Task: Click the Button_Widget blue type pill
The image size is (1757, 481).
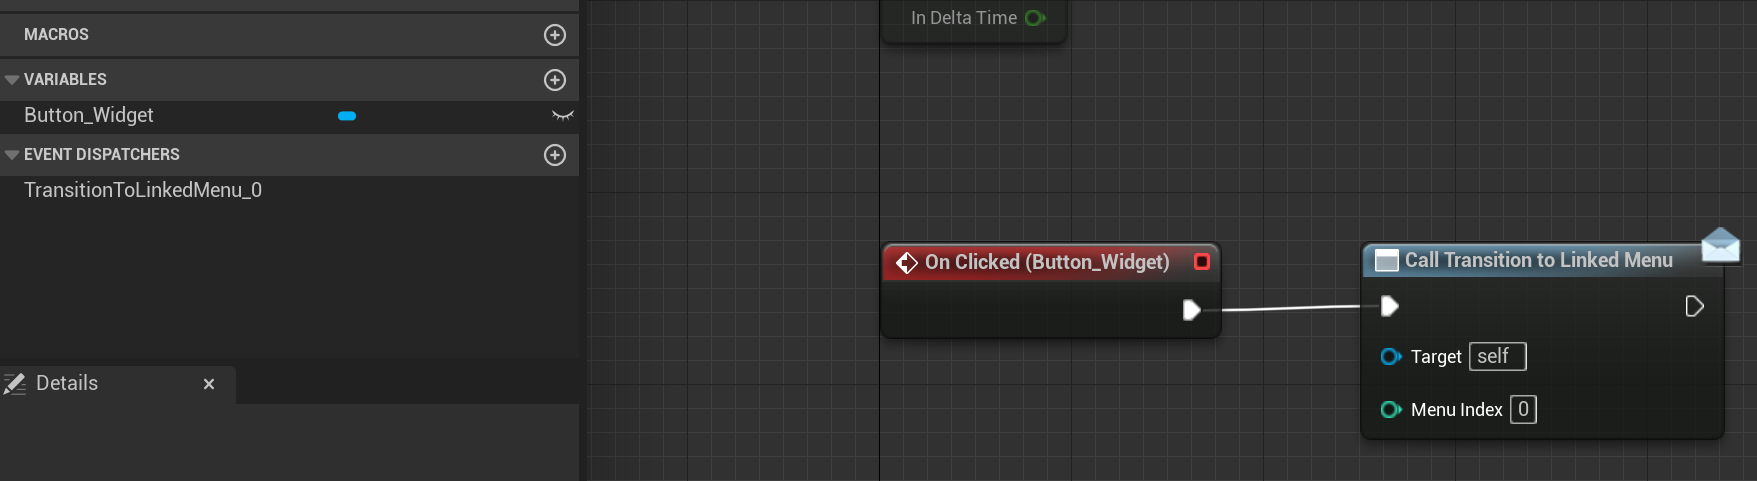Action: (x=347, y=116)
